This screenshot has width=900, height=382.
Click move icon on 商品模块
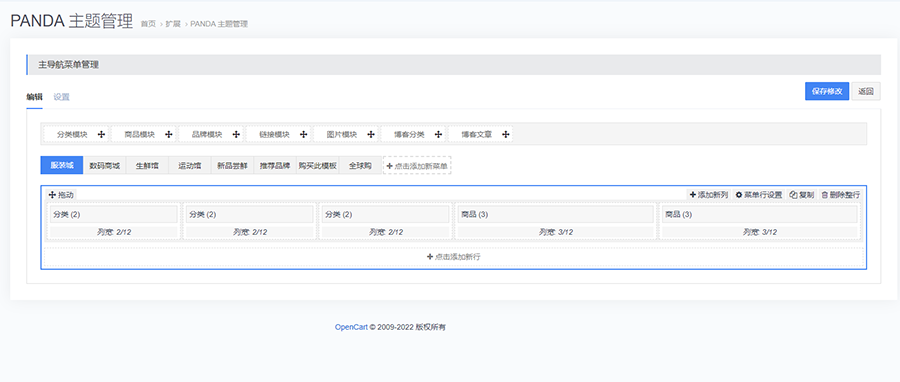pyautogui.click(x=169, y=134)
